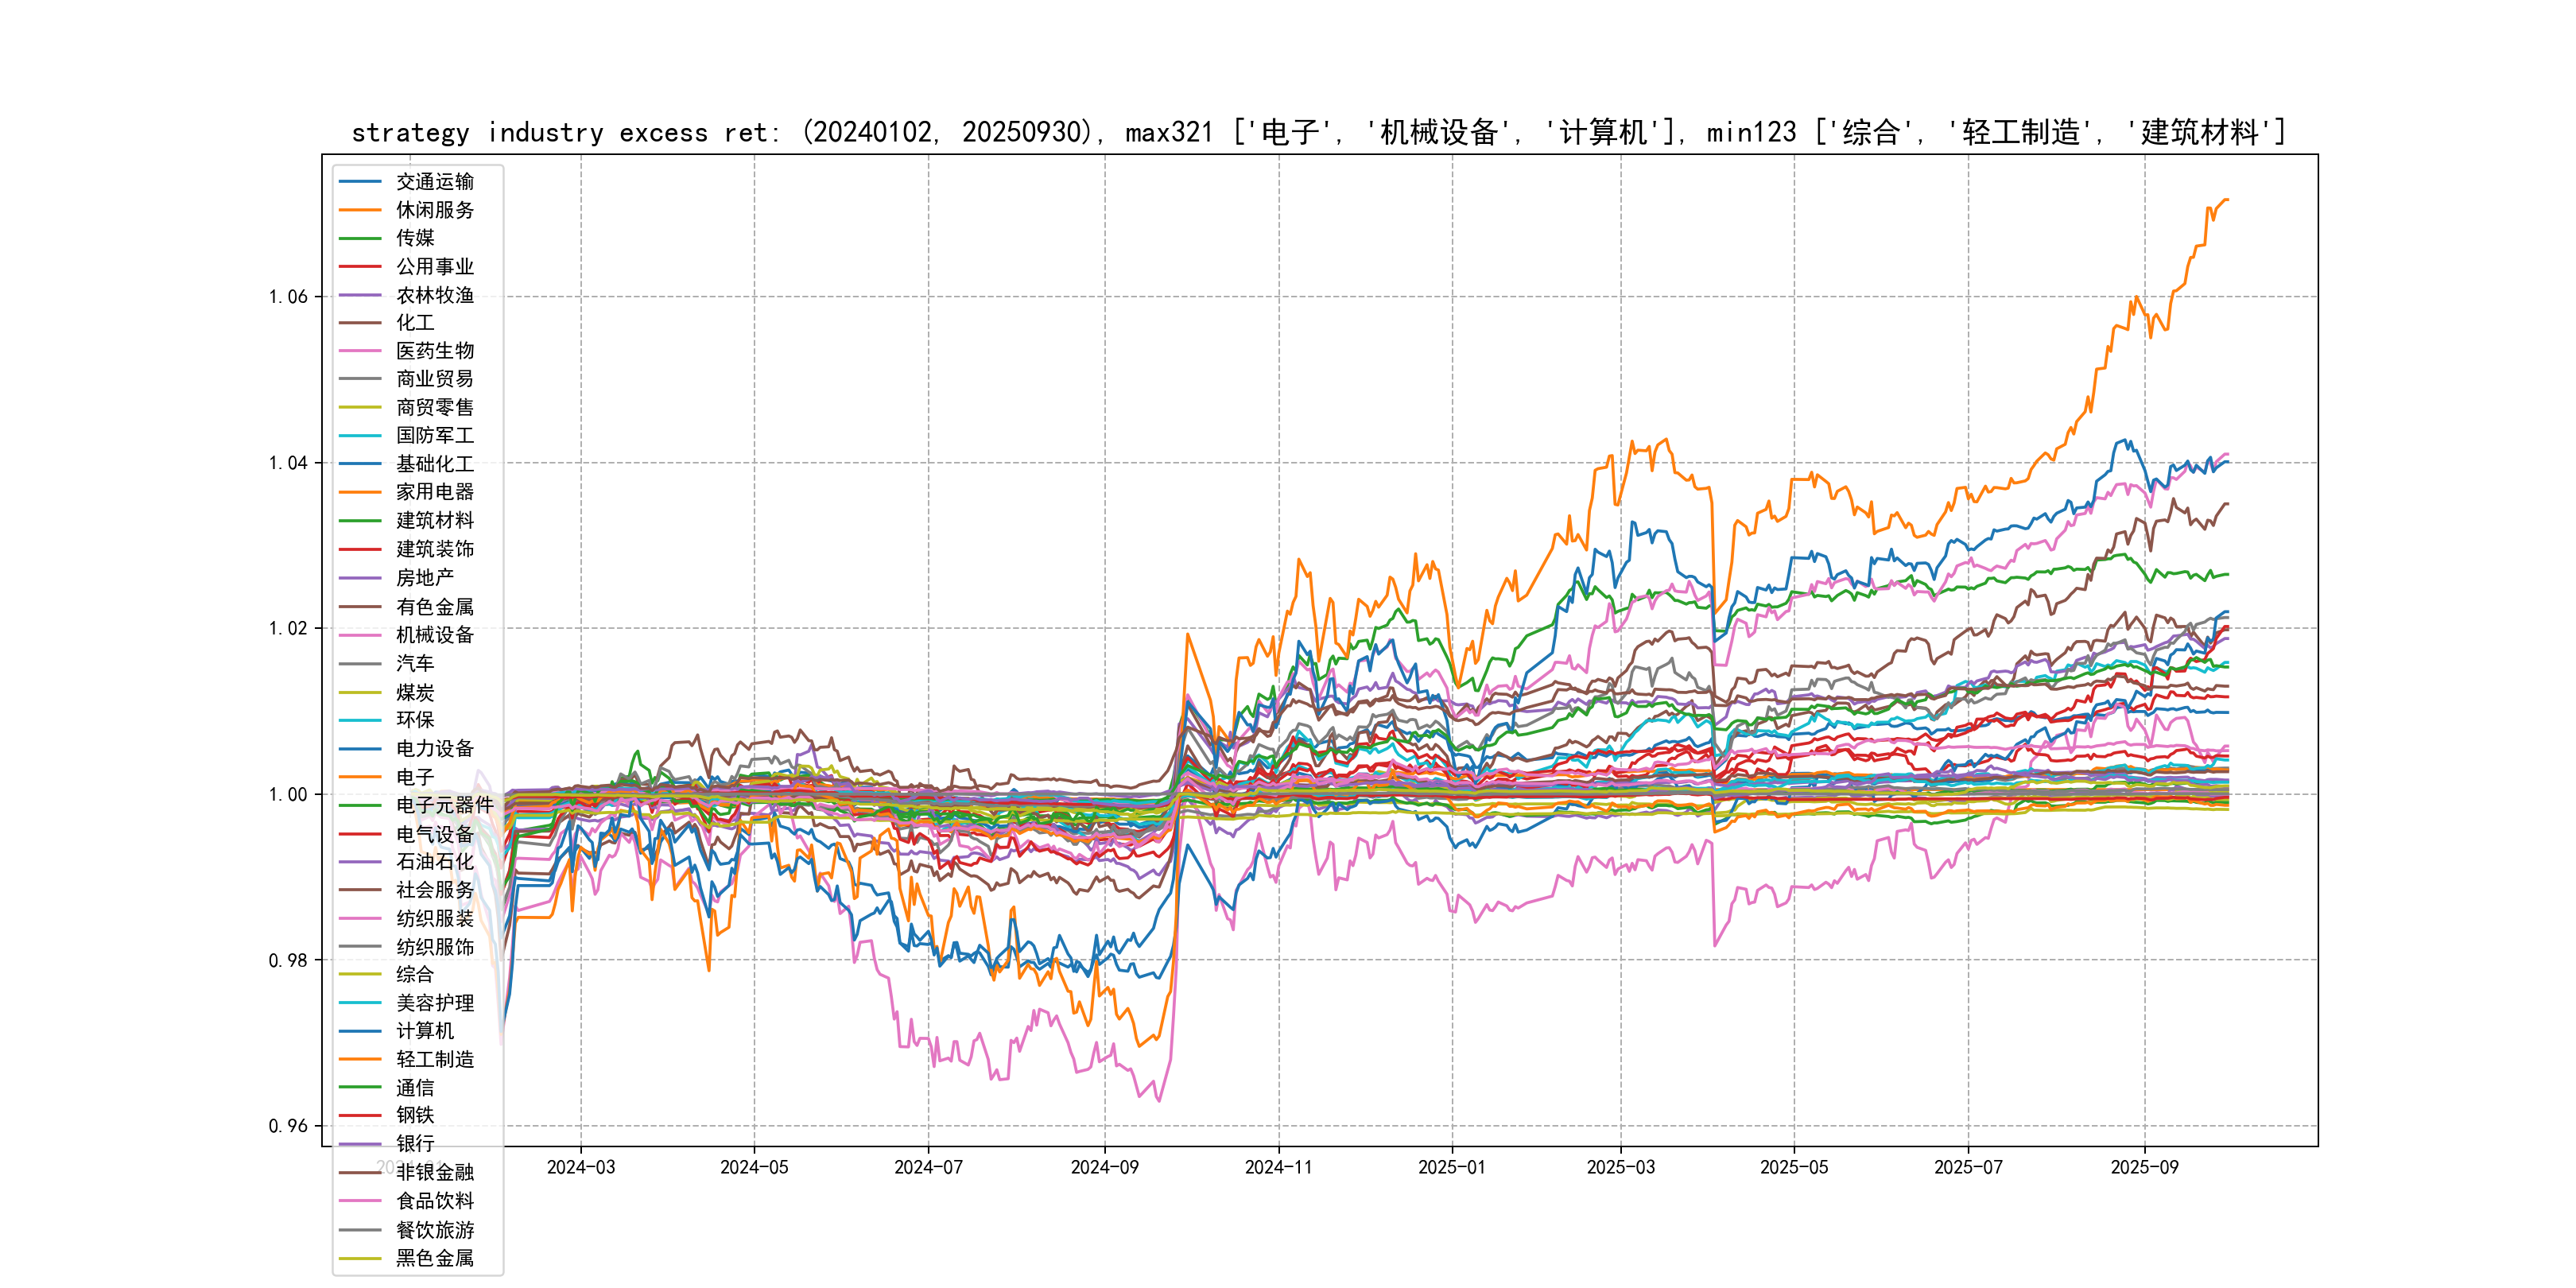Click the 农林牧渔 legend label
Image resolution: width=2576 pixels, height=1288 pixels.
click(434, 295)
